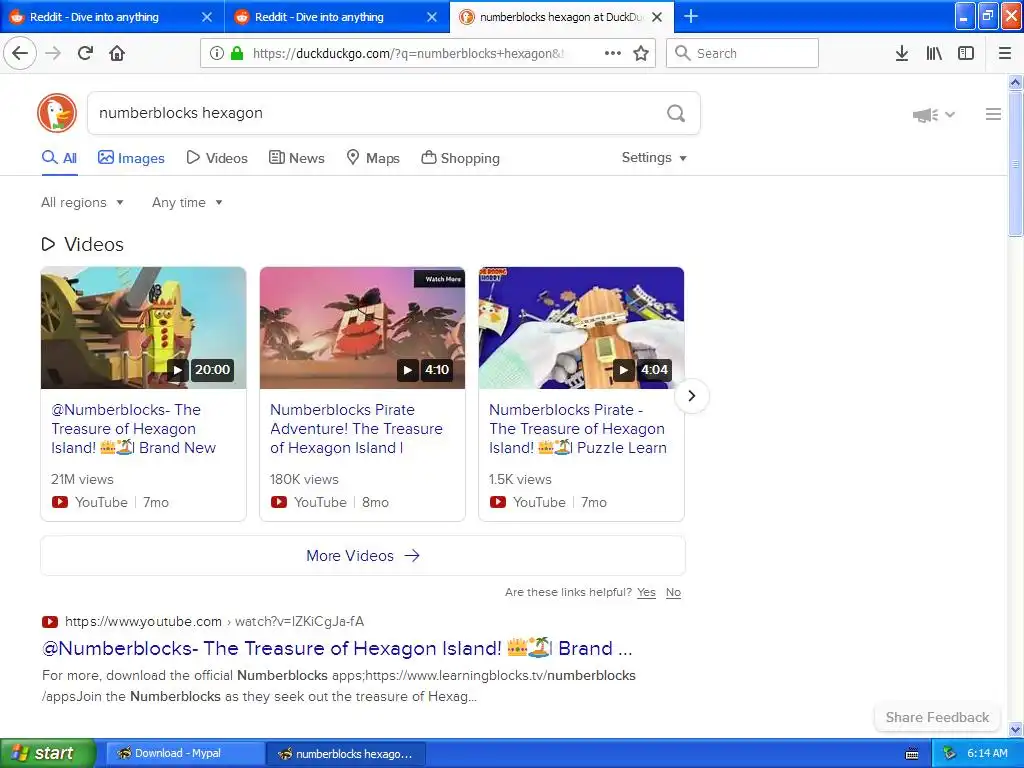Show site information icon in address bar
1024x768 pixels.
(217, 53)
